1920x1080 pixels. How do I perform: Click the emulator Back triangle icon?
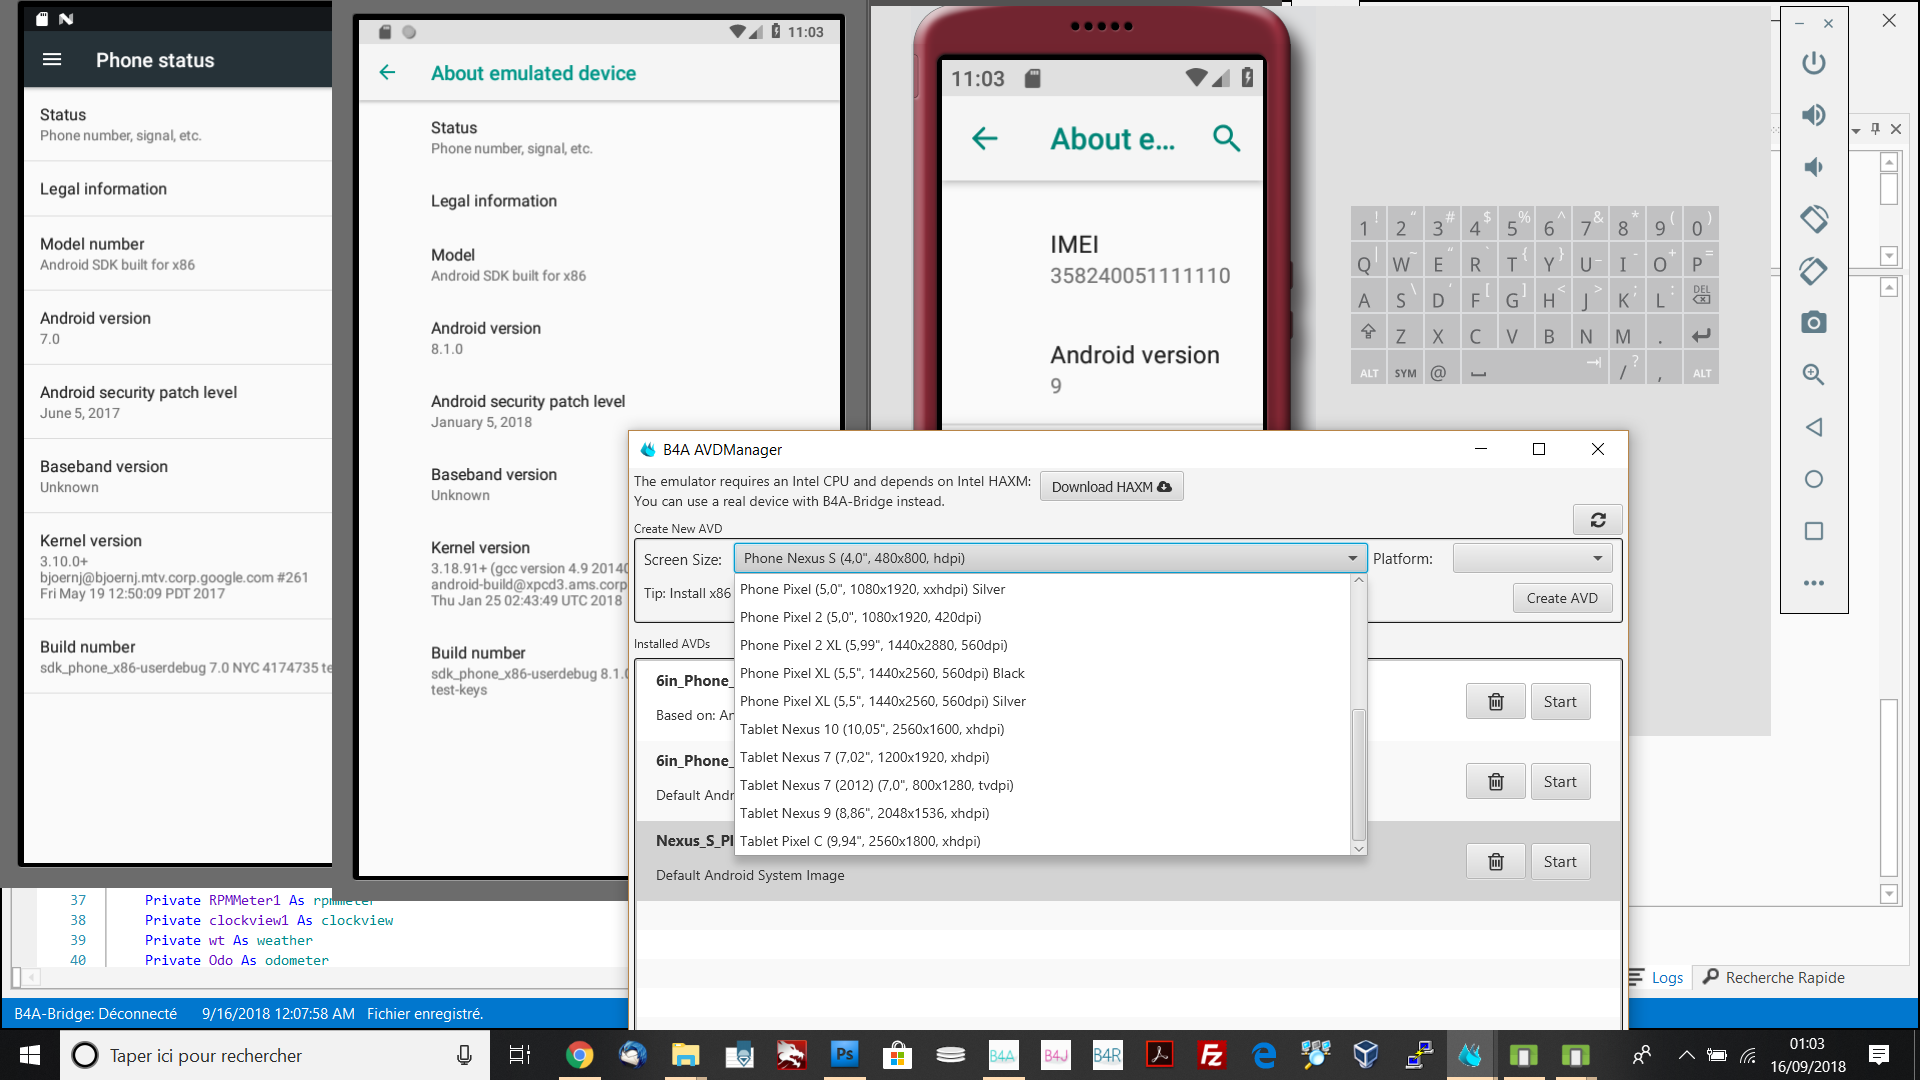pyautogui.click(x=1813, y=427)
